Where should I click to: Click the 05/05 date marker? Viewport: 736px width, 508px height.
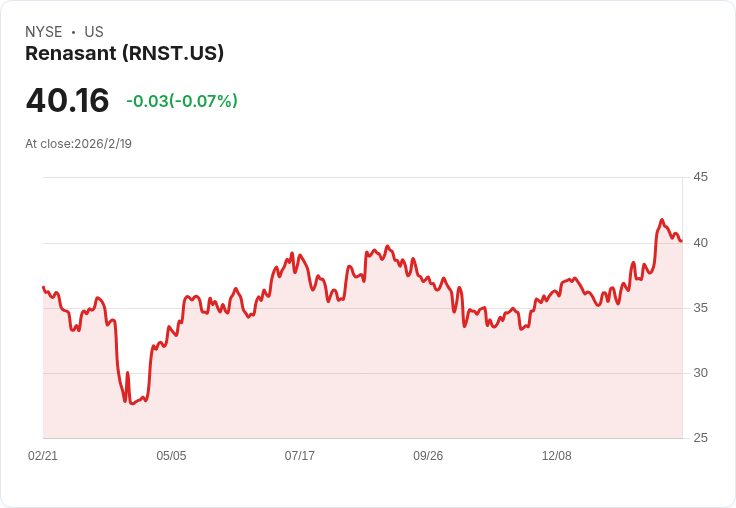(171, 456)
